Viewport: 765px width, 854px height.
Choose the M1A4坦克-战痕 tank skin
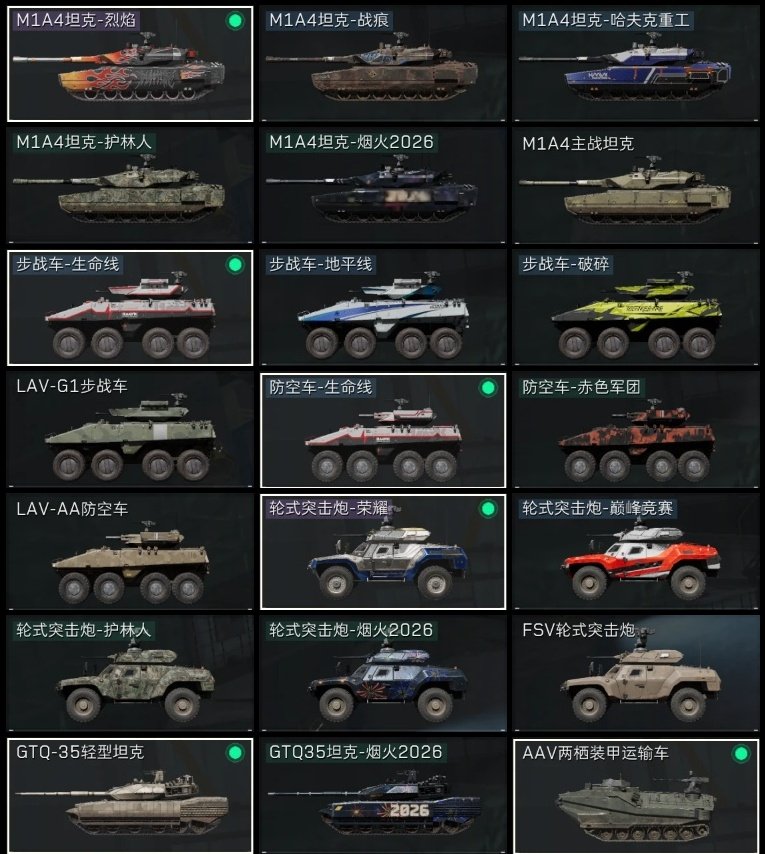coord(383,64)
